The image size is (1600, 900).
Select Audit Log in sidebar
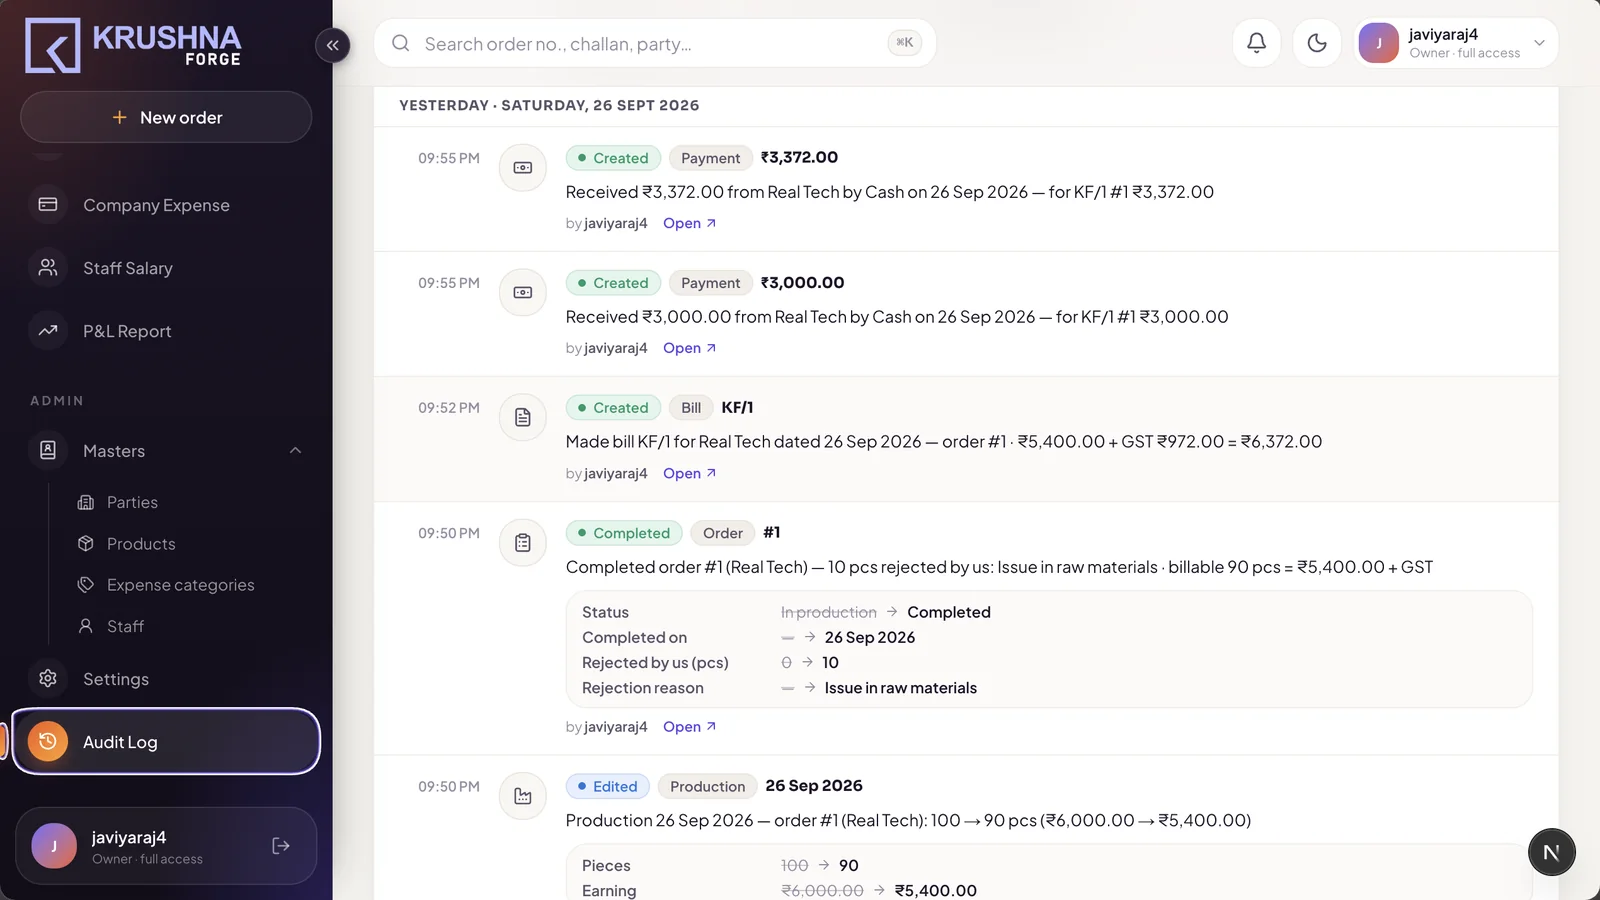pyautogui.click(x=166, y=741)
